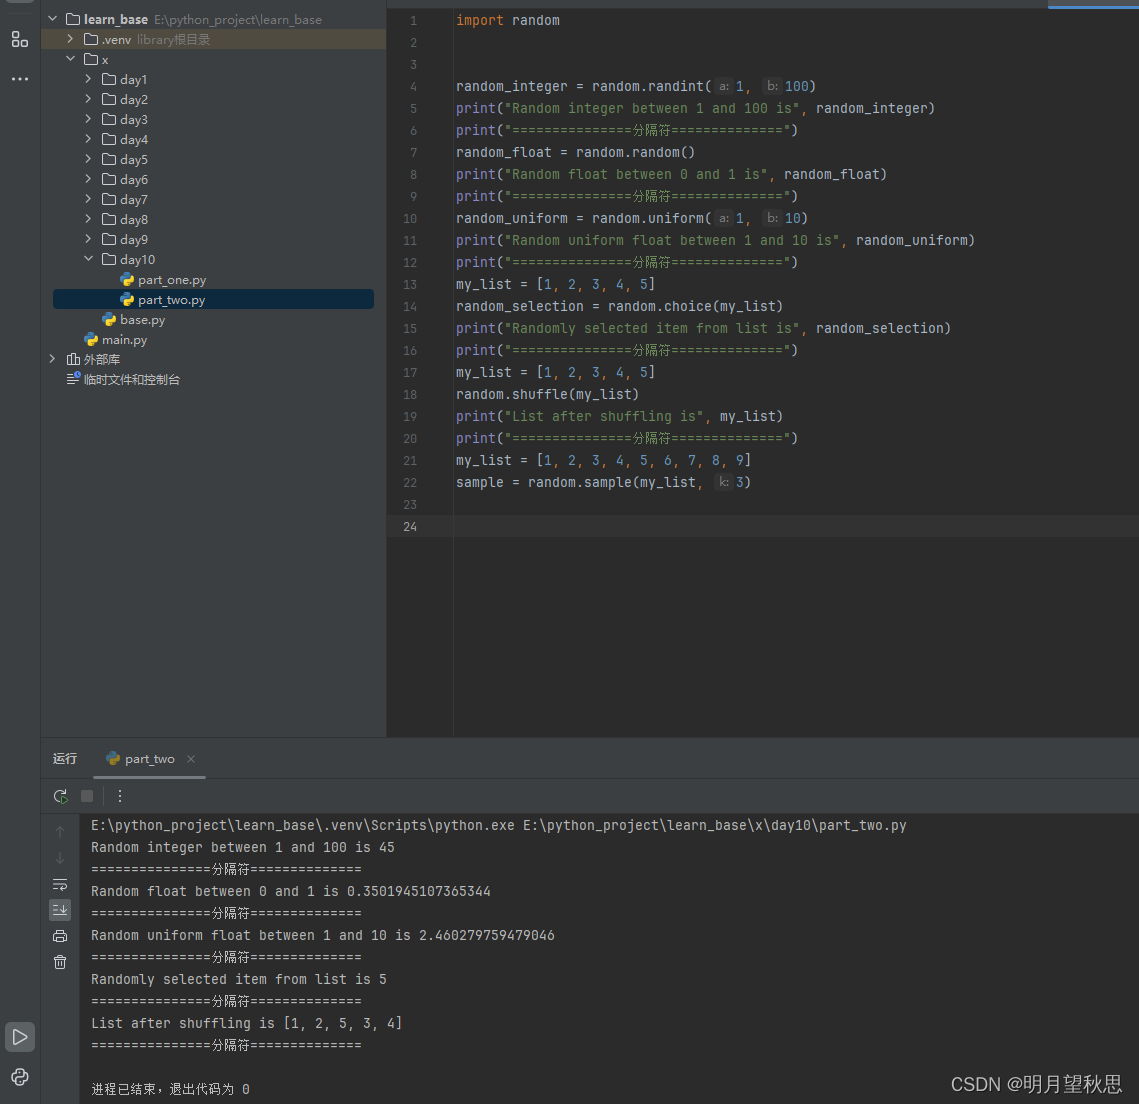Select 临时文件和控制台 node
This screenshot has width=1139, height=1104.
coord(123,379)
